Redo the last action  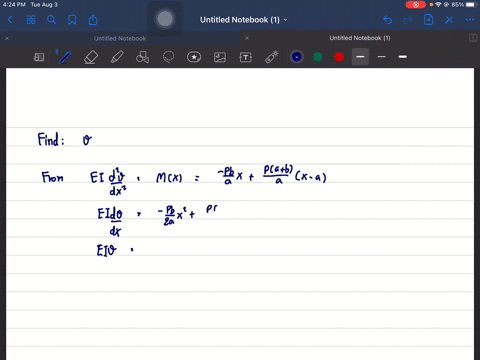coord(408,20)
